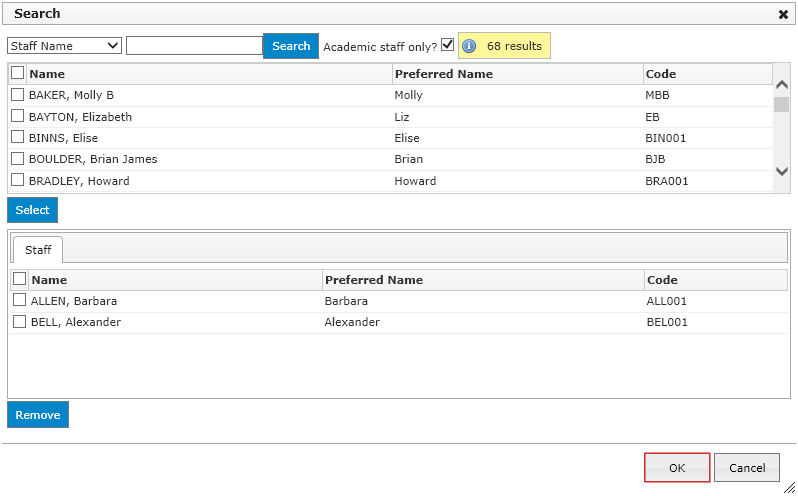Close the Search dialog with X icon
The height and width of the screenshot is (496, 798).
783,15
